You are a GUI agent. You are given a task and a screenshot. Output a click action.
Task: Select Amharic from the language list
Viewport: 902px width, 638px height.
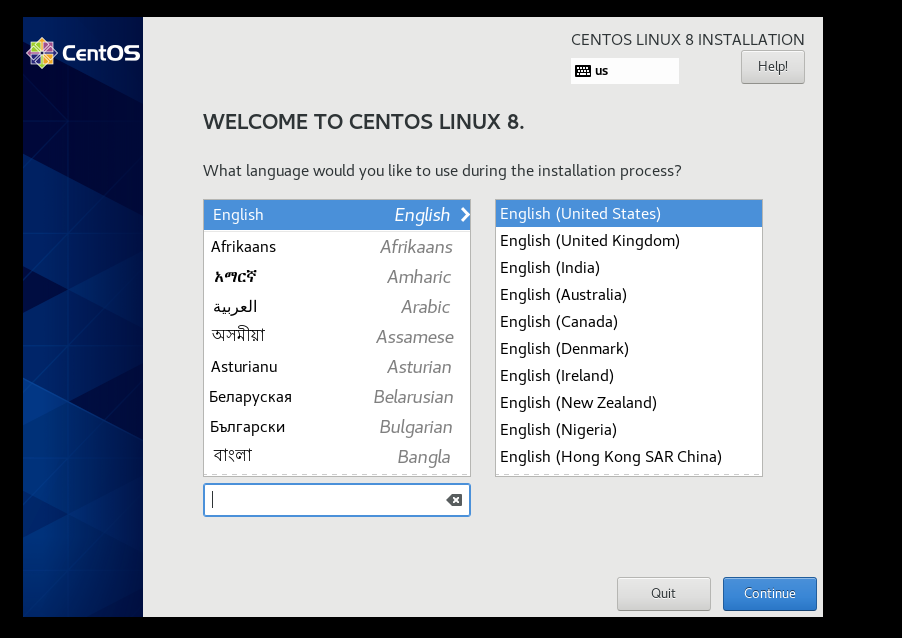pos(300,276)
